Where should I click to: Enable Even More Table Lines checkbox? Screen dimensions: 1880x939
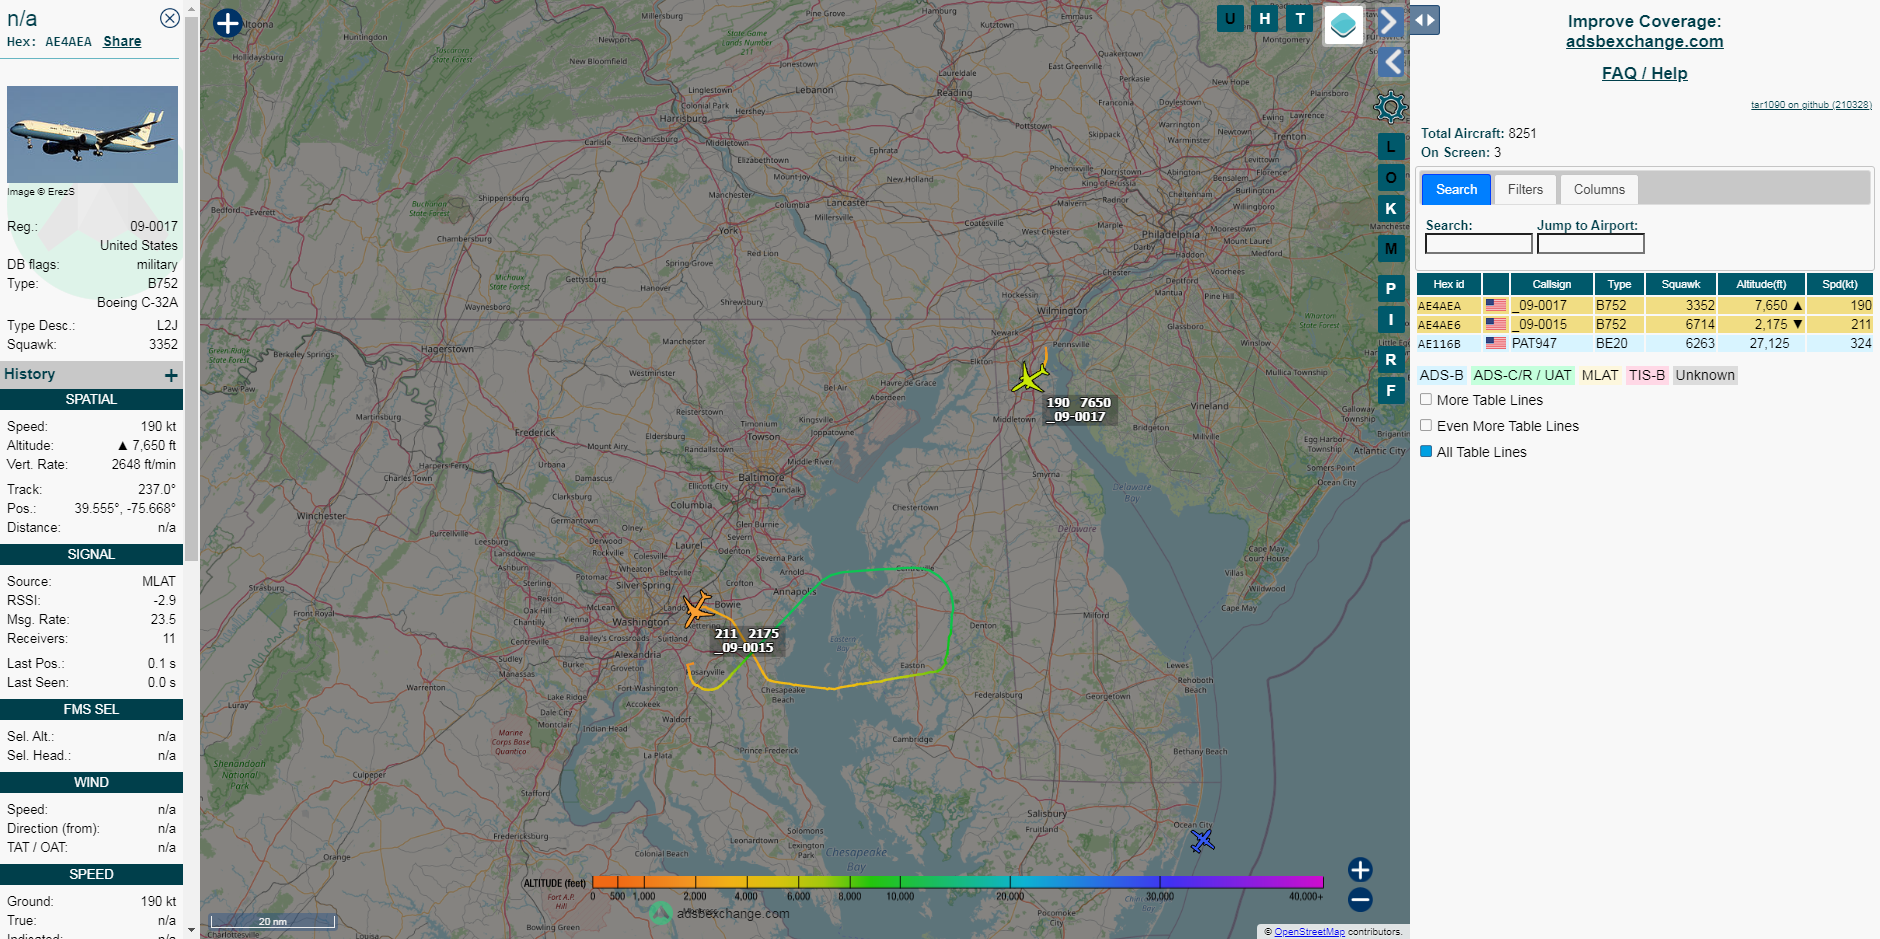pyautogui.click(x=1426, y=425)
